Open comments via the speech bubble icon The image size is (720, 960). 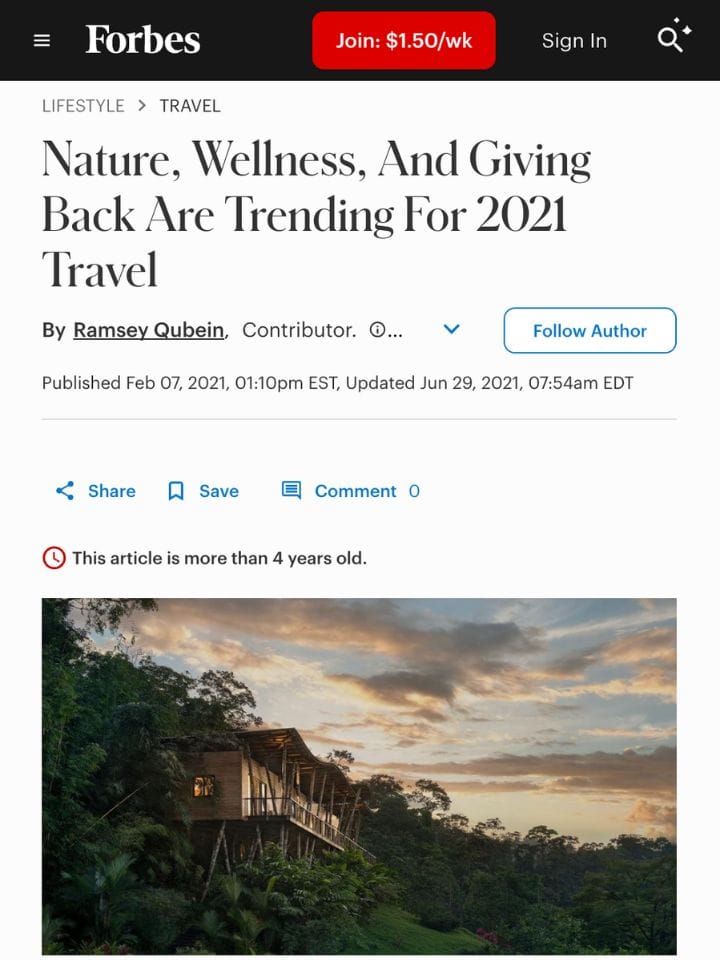click(290, 490)
